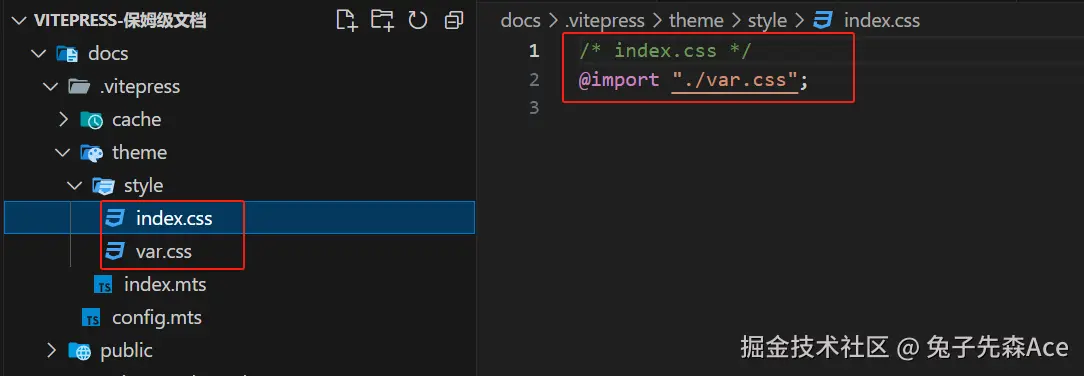Viewport: 1084px width, 376px height.
Task: Select the .vitepress breadcrumb segment
Action: [x=605, y=20]
